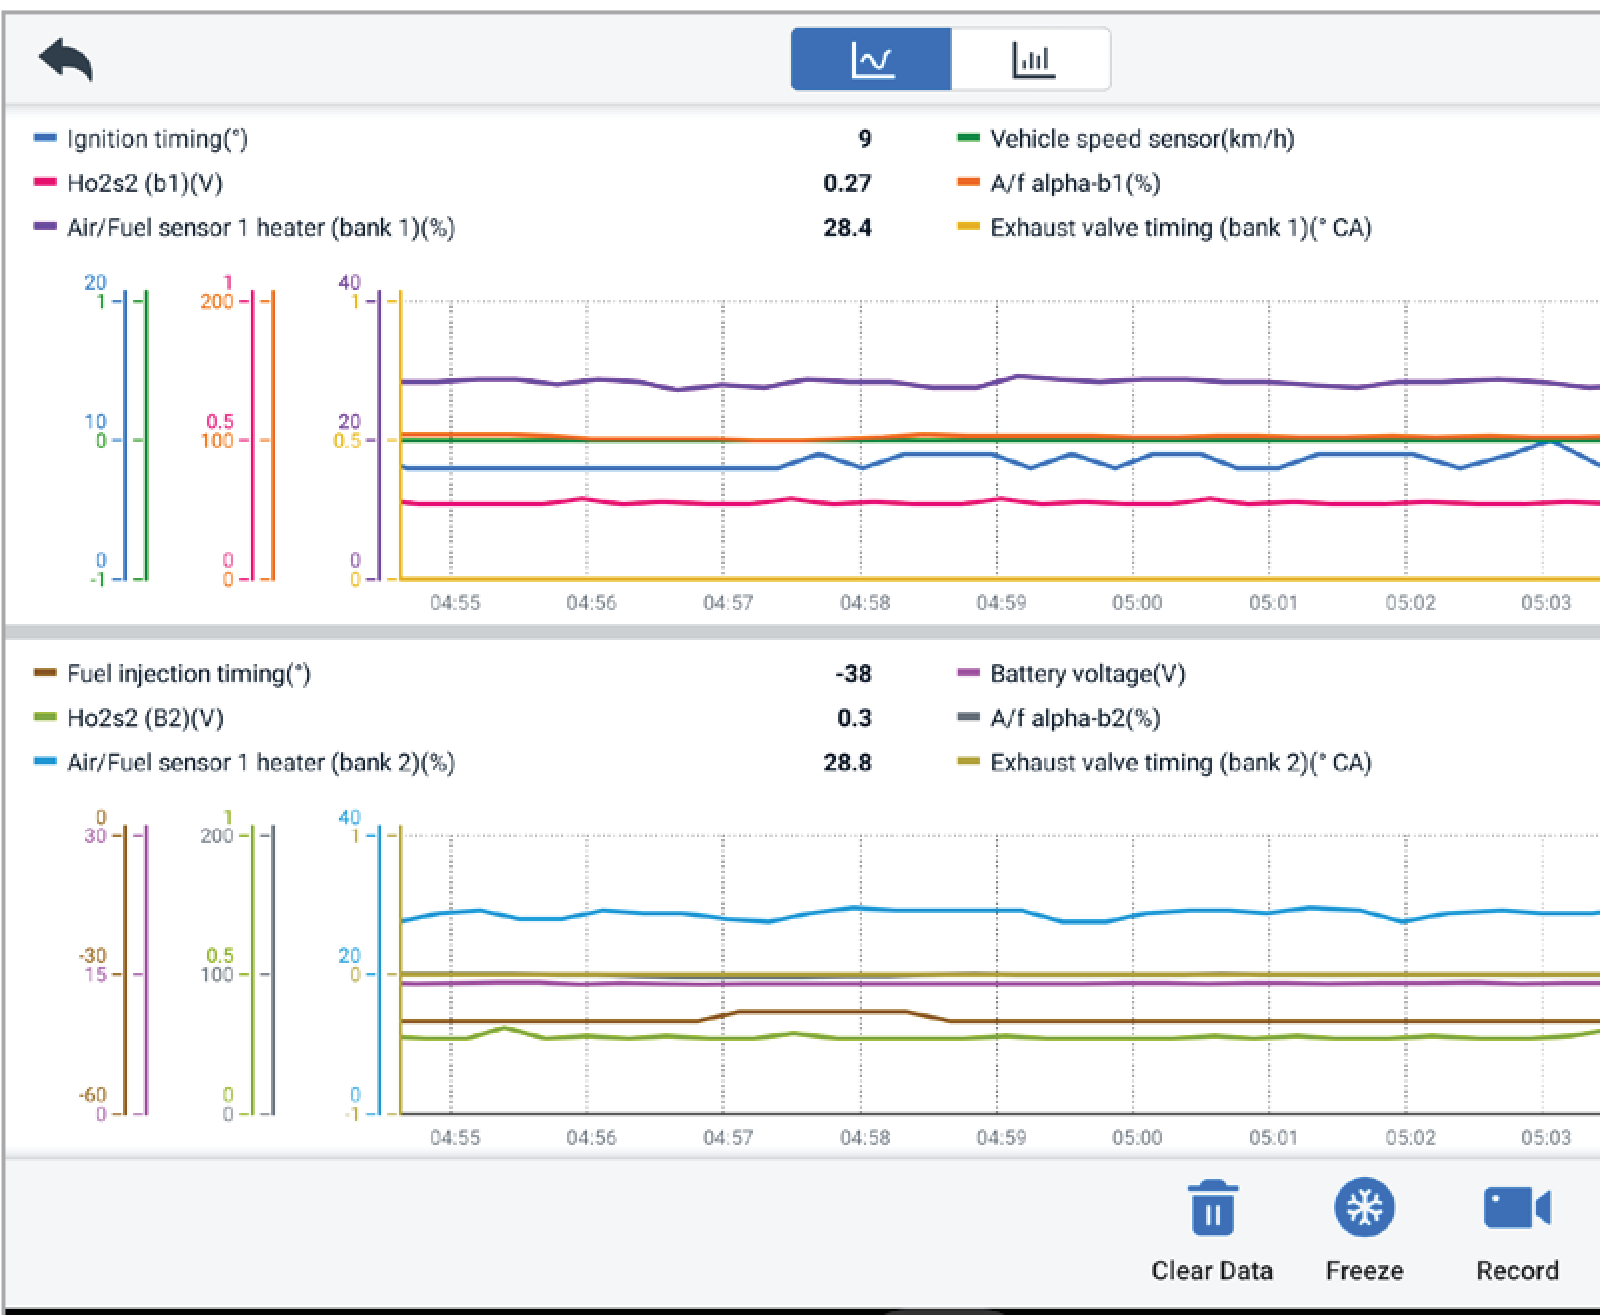Select Battery voltage(V) legend entry
Image resolution: width=1600 pixels, height=1315 pixels.
1087,674
